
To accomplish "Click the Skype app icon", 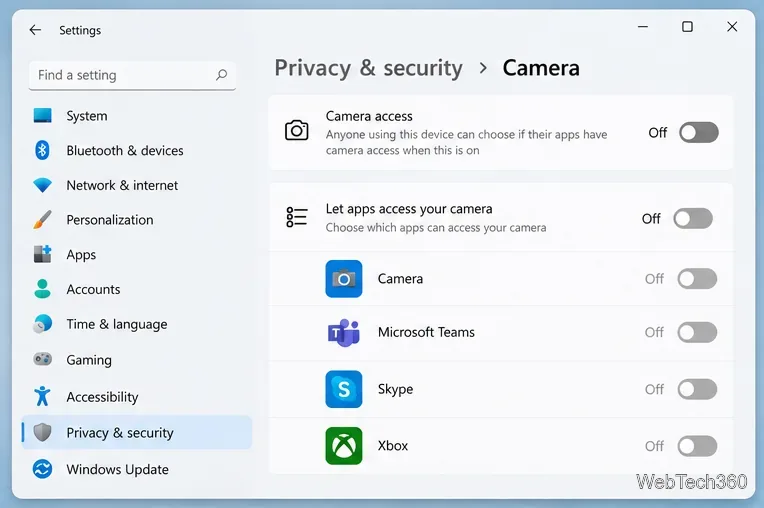I will [x=344, y=389].
